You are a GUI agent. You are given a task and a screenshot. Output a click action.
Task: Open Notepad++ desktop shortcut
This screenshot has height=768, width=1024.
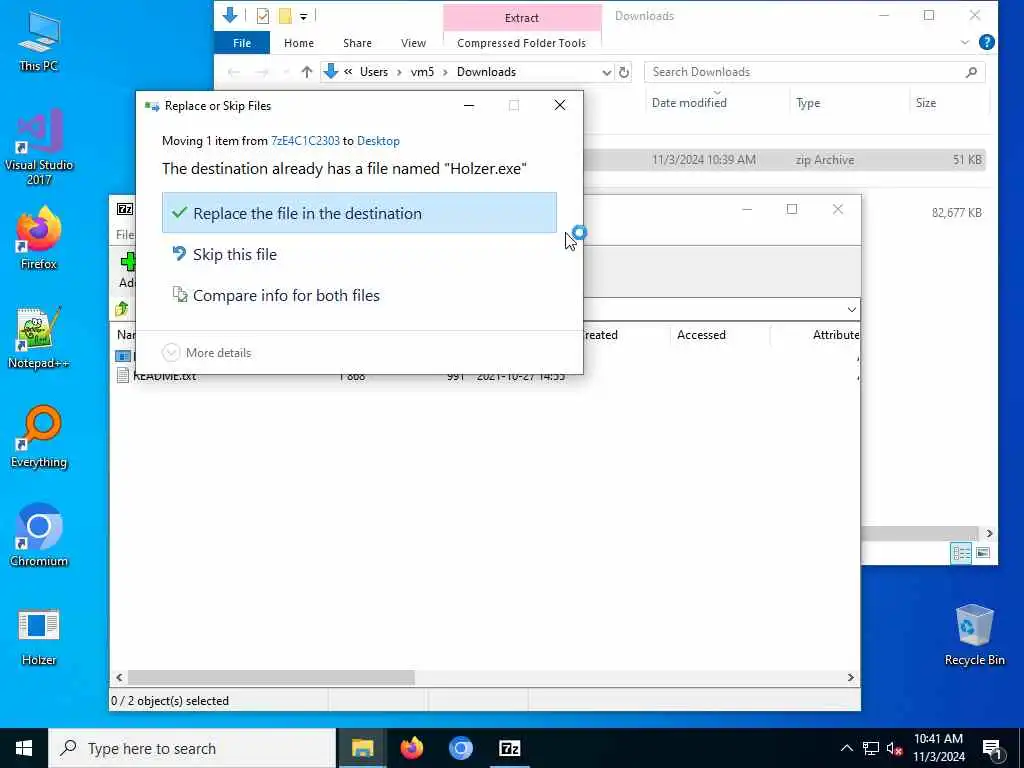click(39, 338)
